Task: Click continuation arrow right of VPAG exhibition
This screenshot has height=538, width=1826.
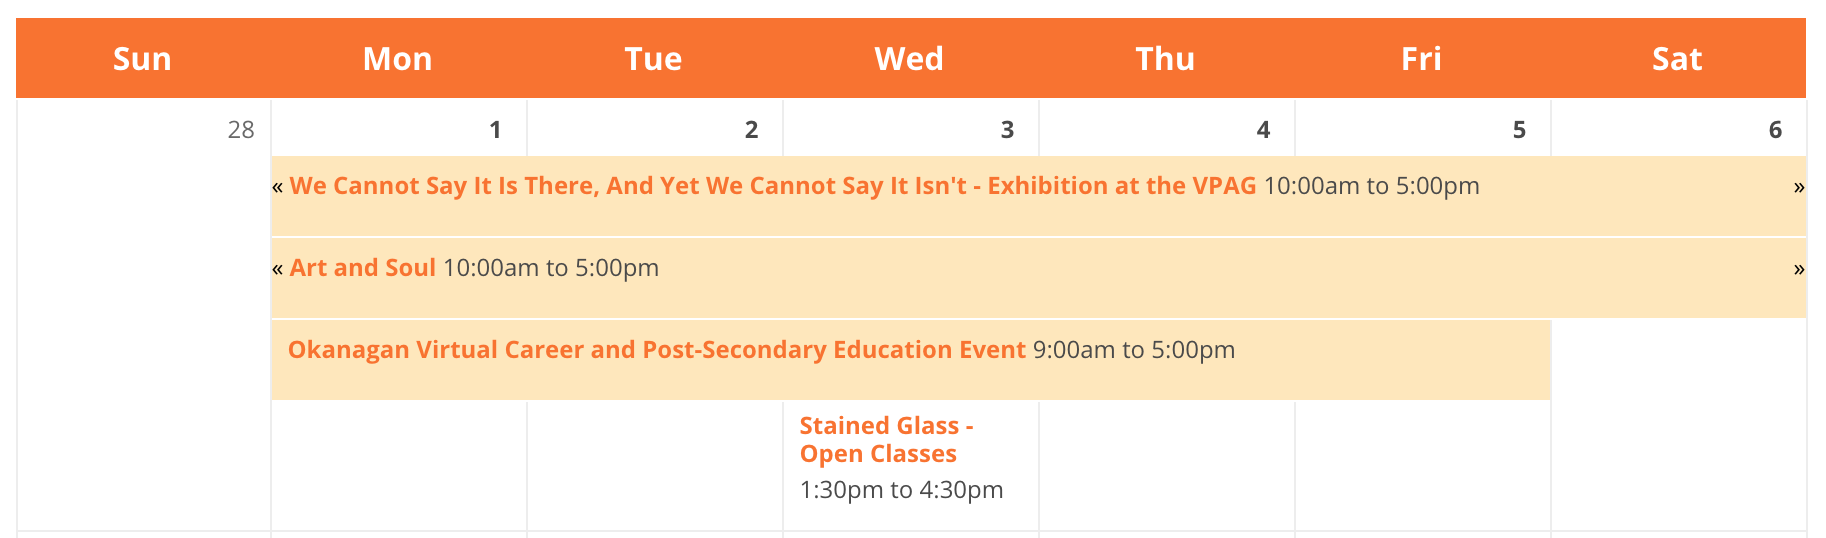Action: tap(1799, 187)
